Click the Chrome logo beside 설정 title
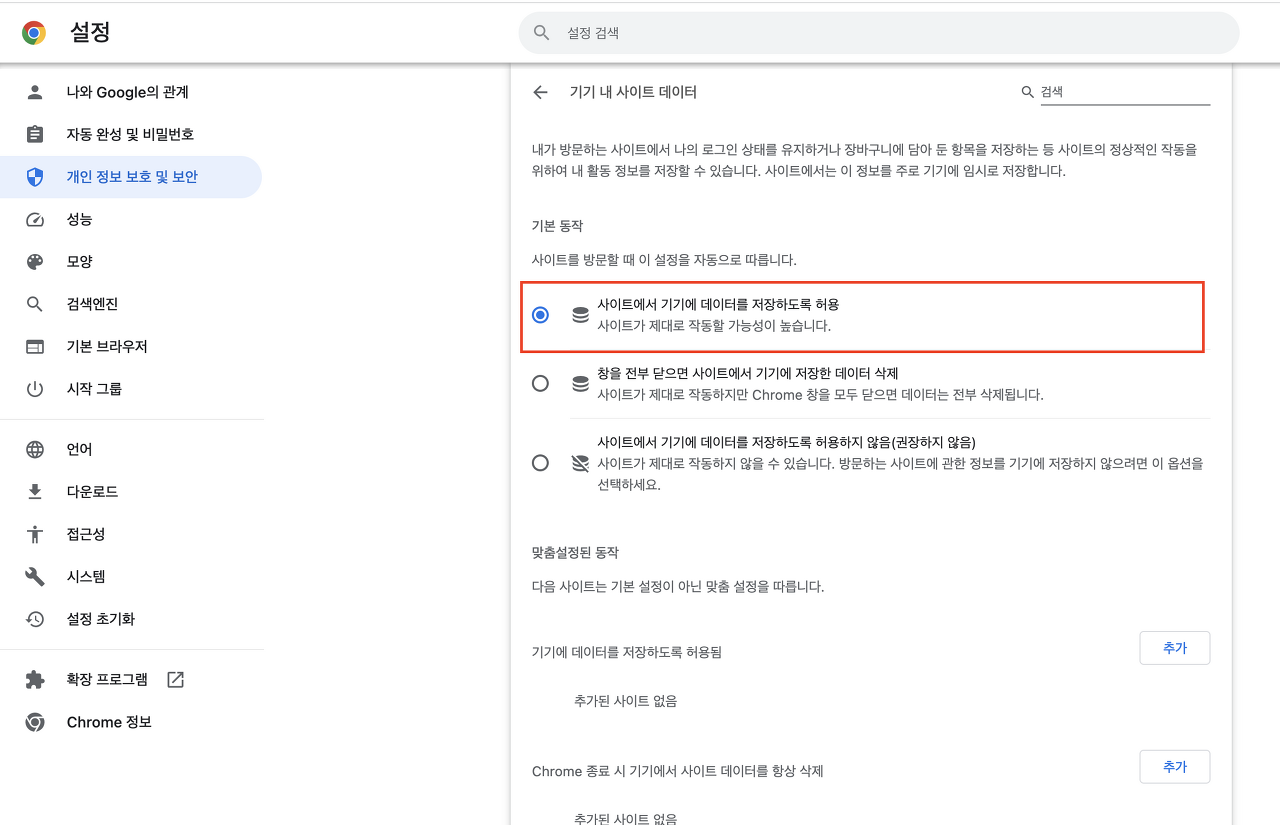 pos(34,33)
